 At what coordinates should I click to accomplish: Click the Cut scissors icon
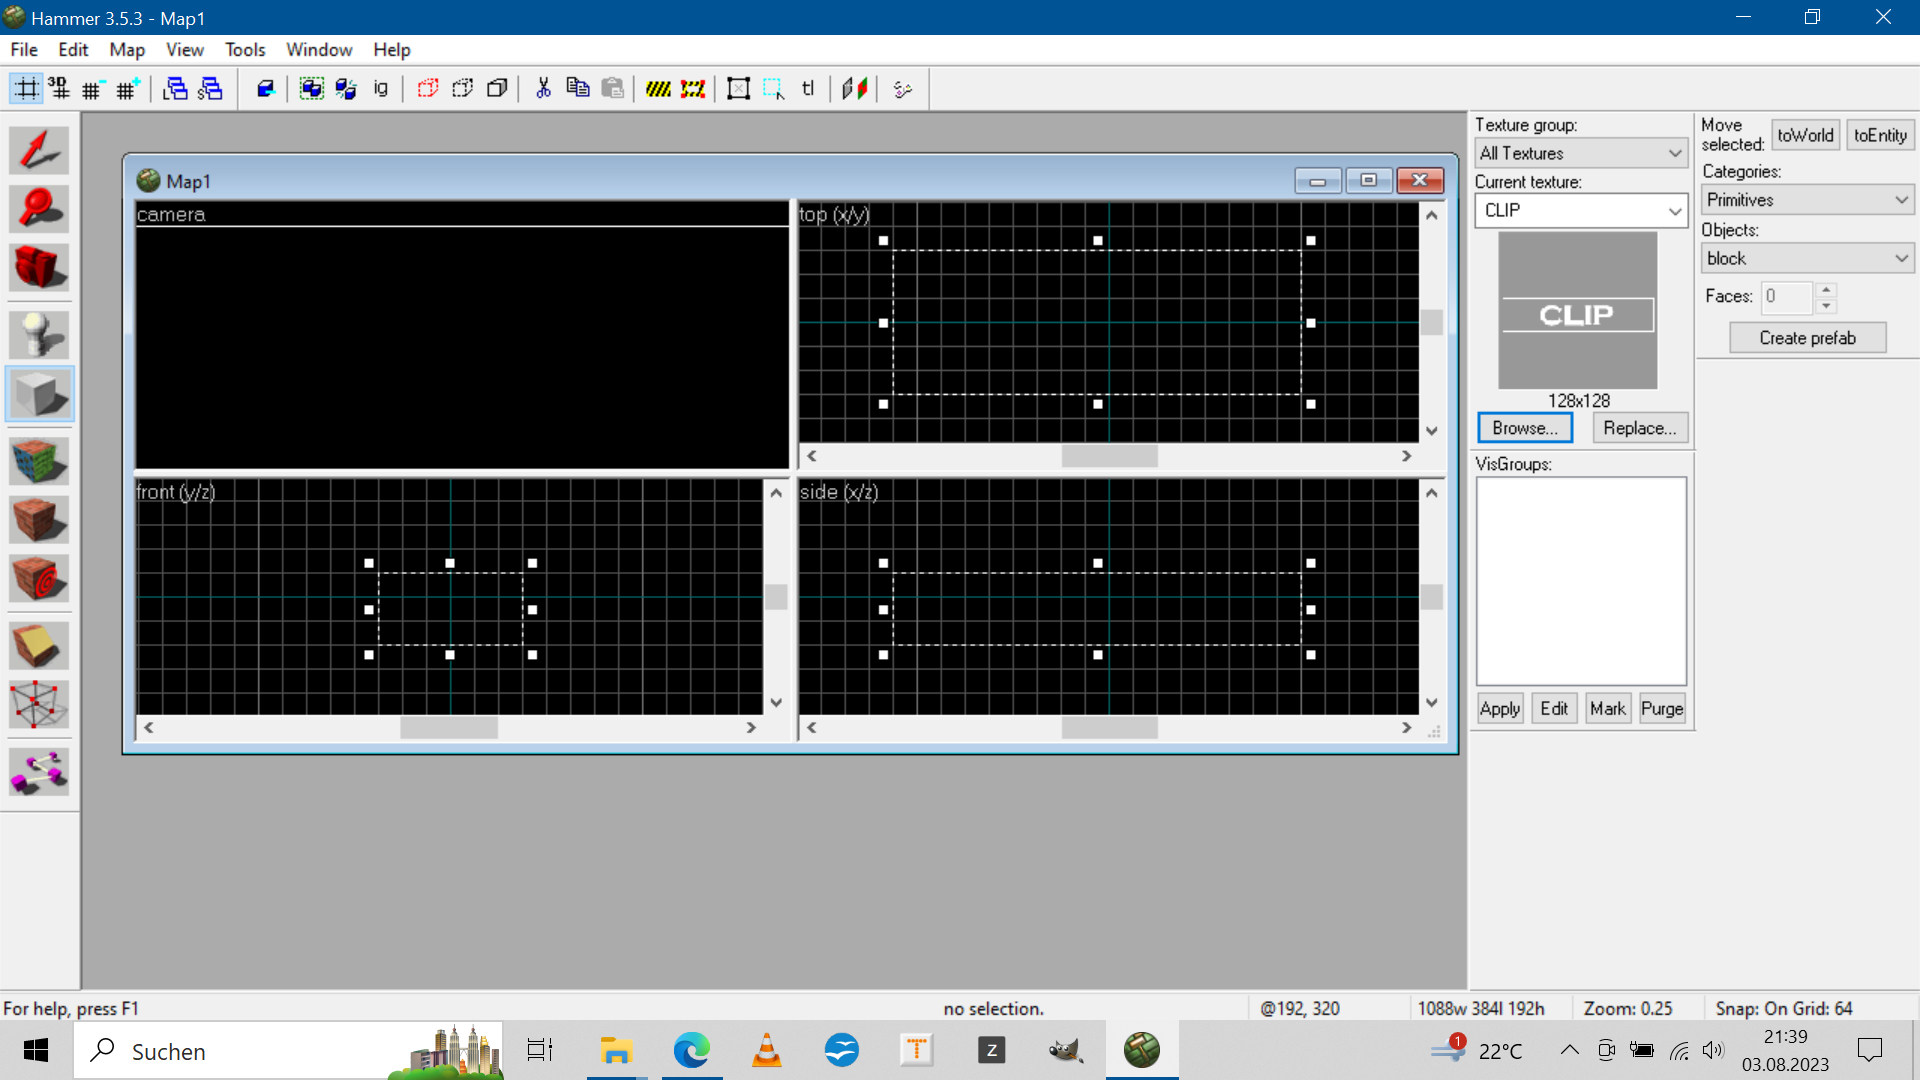coord(543,89)
